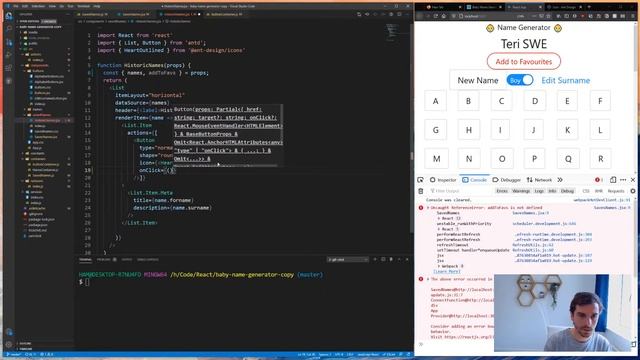Toggle the Logs console filter
This screenshot has height=360, width=640.
pos(539,191)
